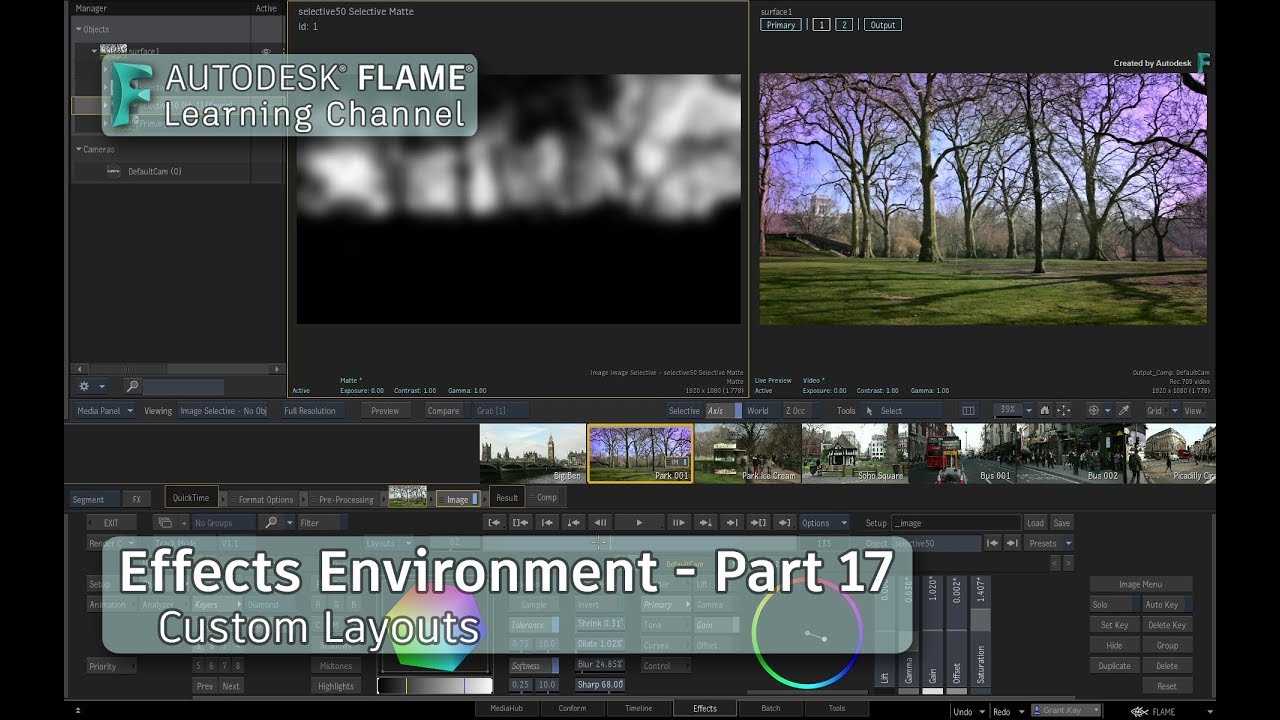This screenshot has height=720, width=1280.
Task: Click the crosshair target viewport icon
Action: pyautogui.click(x=1094, y=410)
